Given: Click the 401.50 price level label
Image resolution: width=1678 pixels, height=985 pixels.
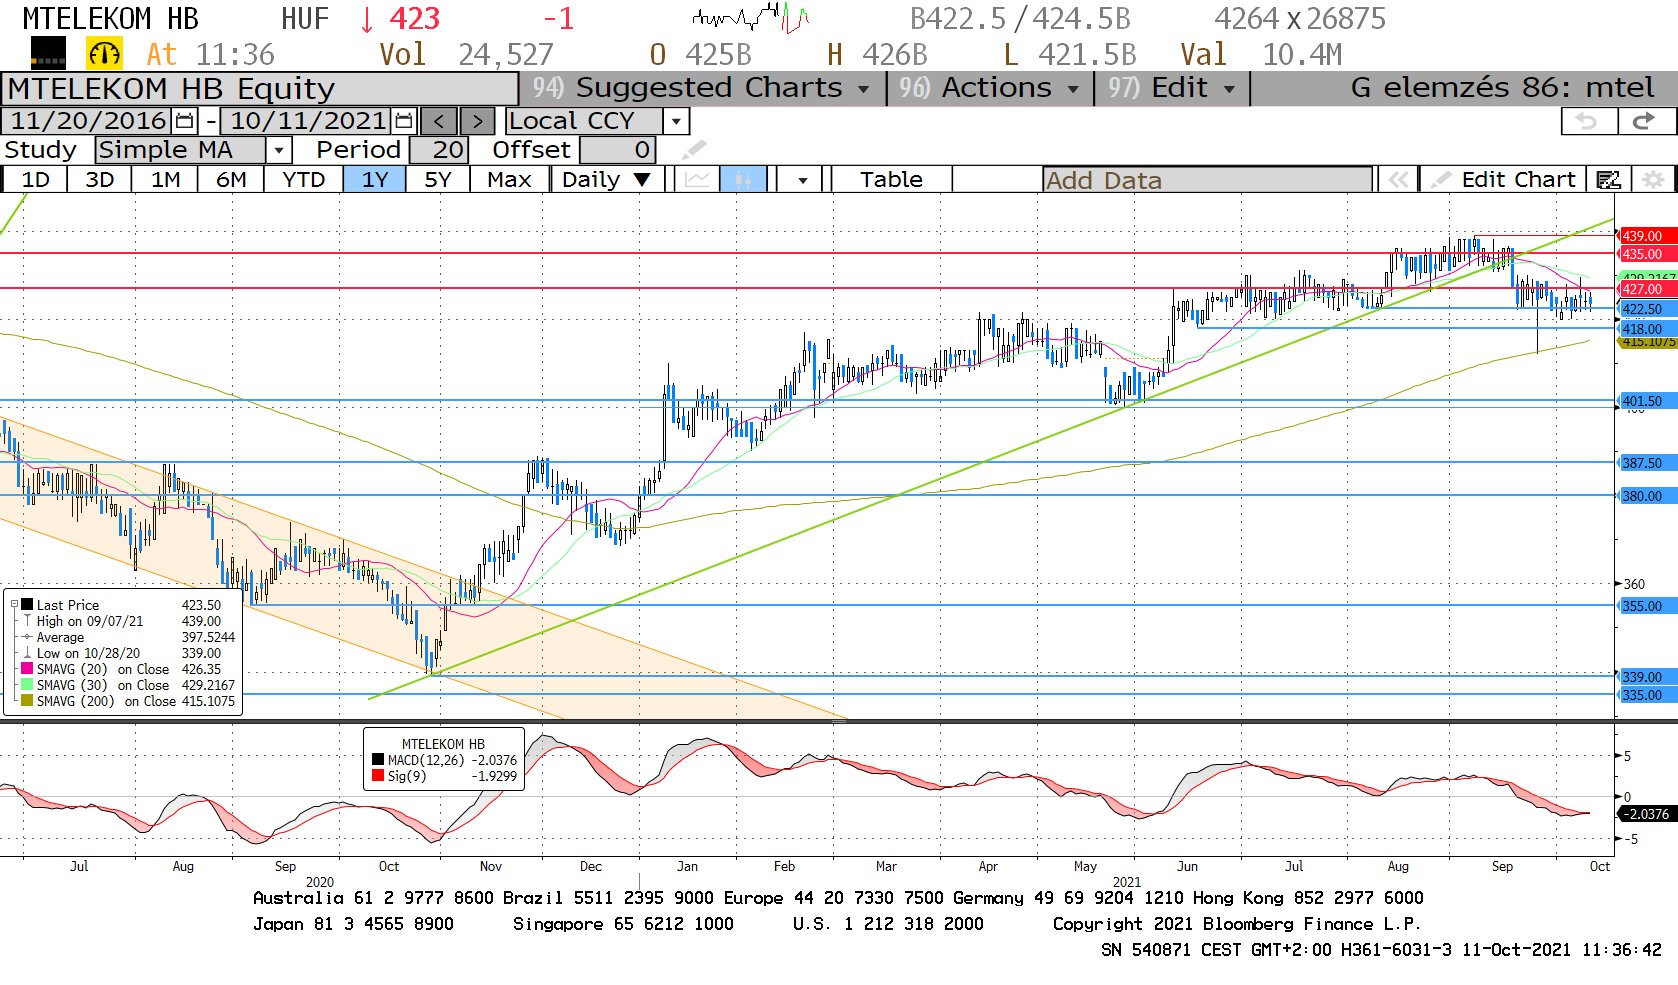Looking at the screenshot, I should click(1645, 401).
